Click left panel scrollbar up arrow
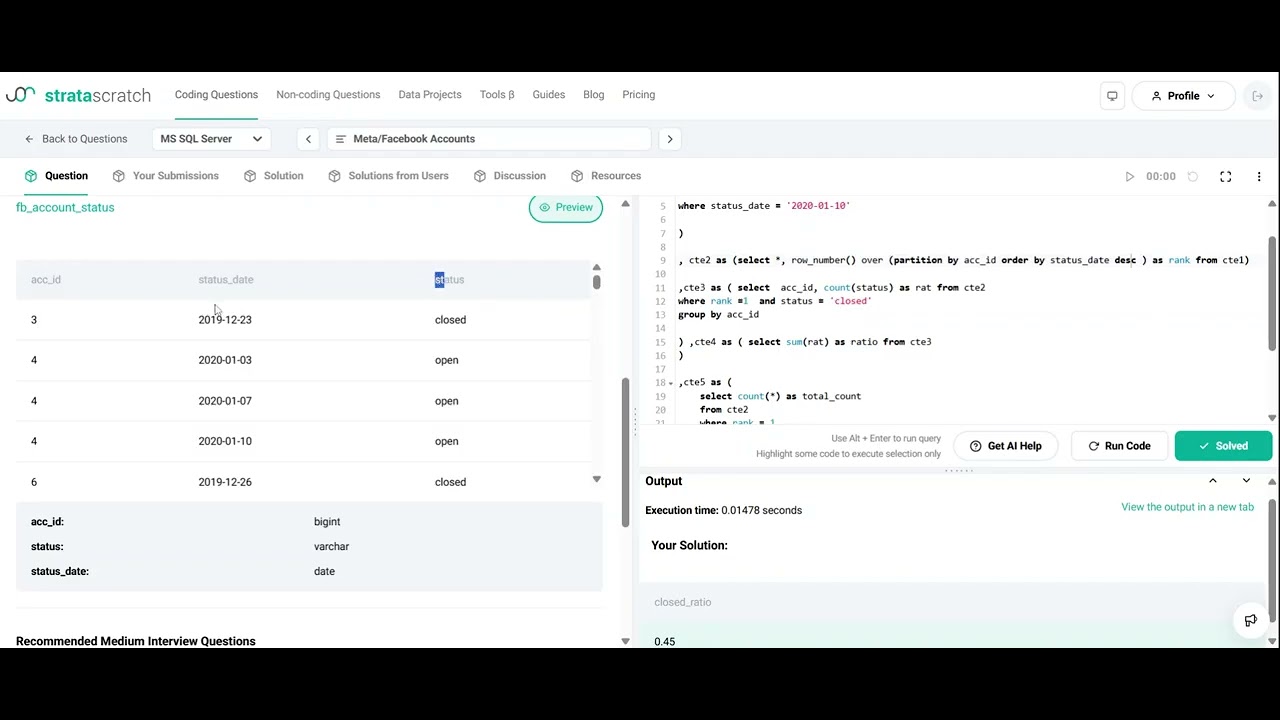Image resolution: width=1280 pixels, height=720 pixels. click(625, 204)
